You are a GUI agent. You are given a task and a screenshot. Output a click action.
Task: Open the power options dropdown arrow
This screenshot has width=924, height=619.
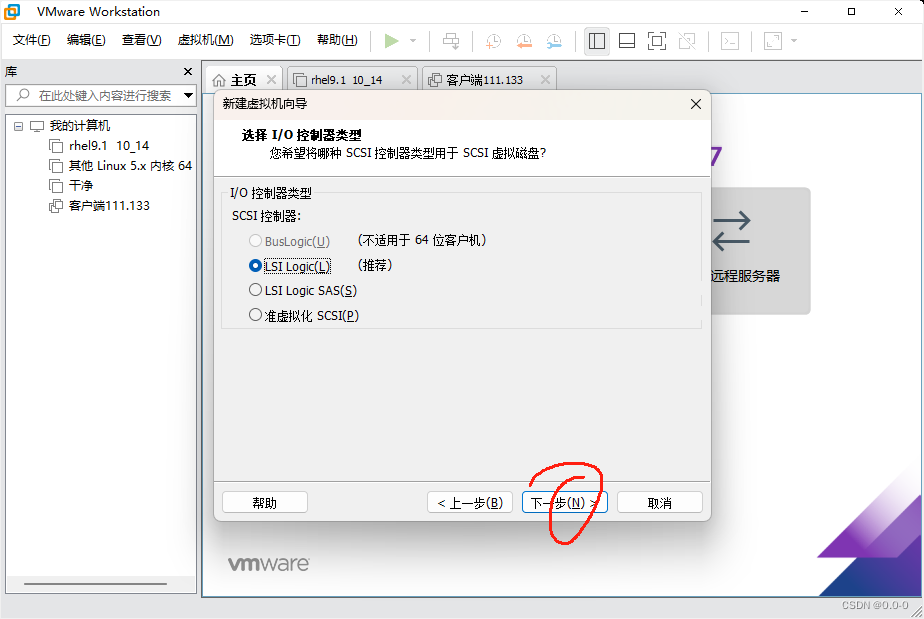tap(412, 41)
